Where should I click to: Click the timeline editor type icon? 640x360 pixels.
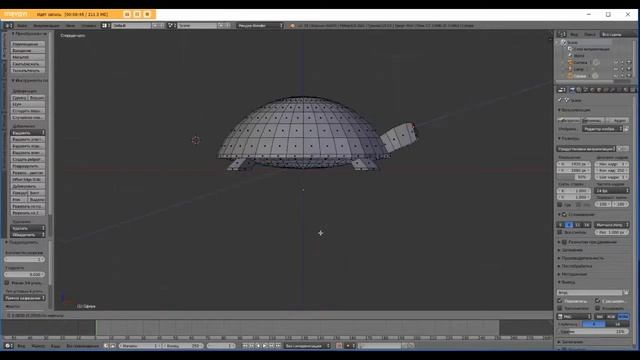[x=8, y=346]
